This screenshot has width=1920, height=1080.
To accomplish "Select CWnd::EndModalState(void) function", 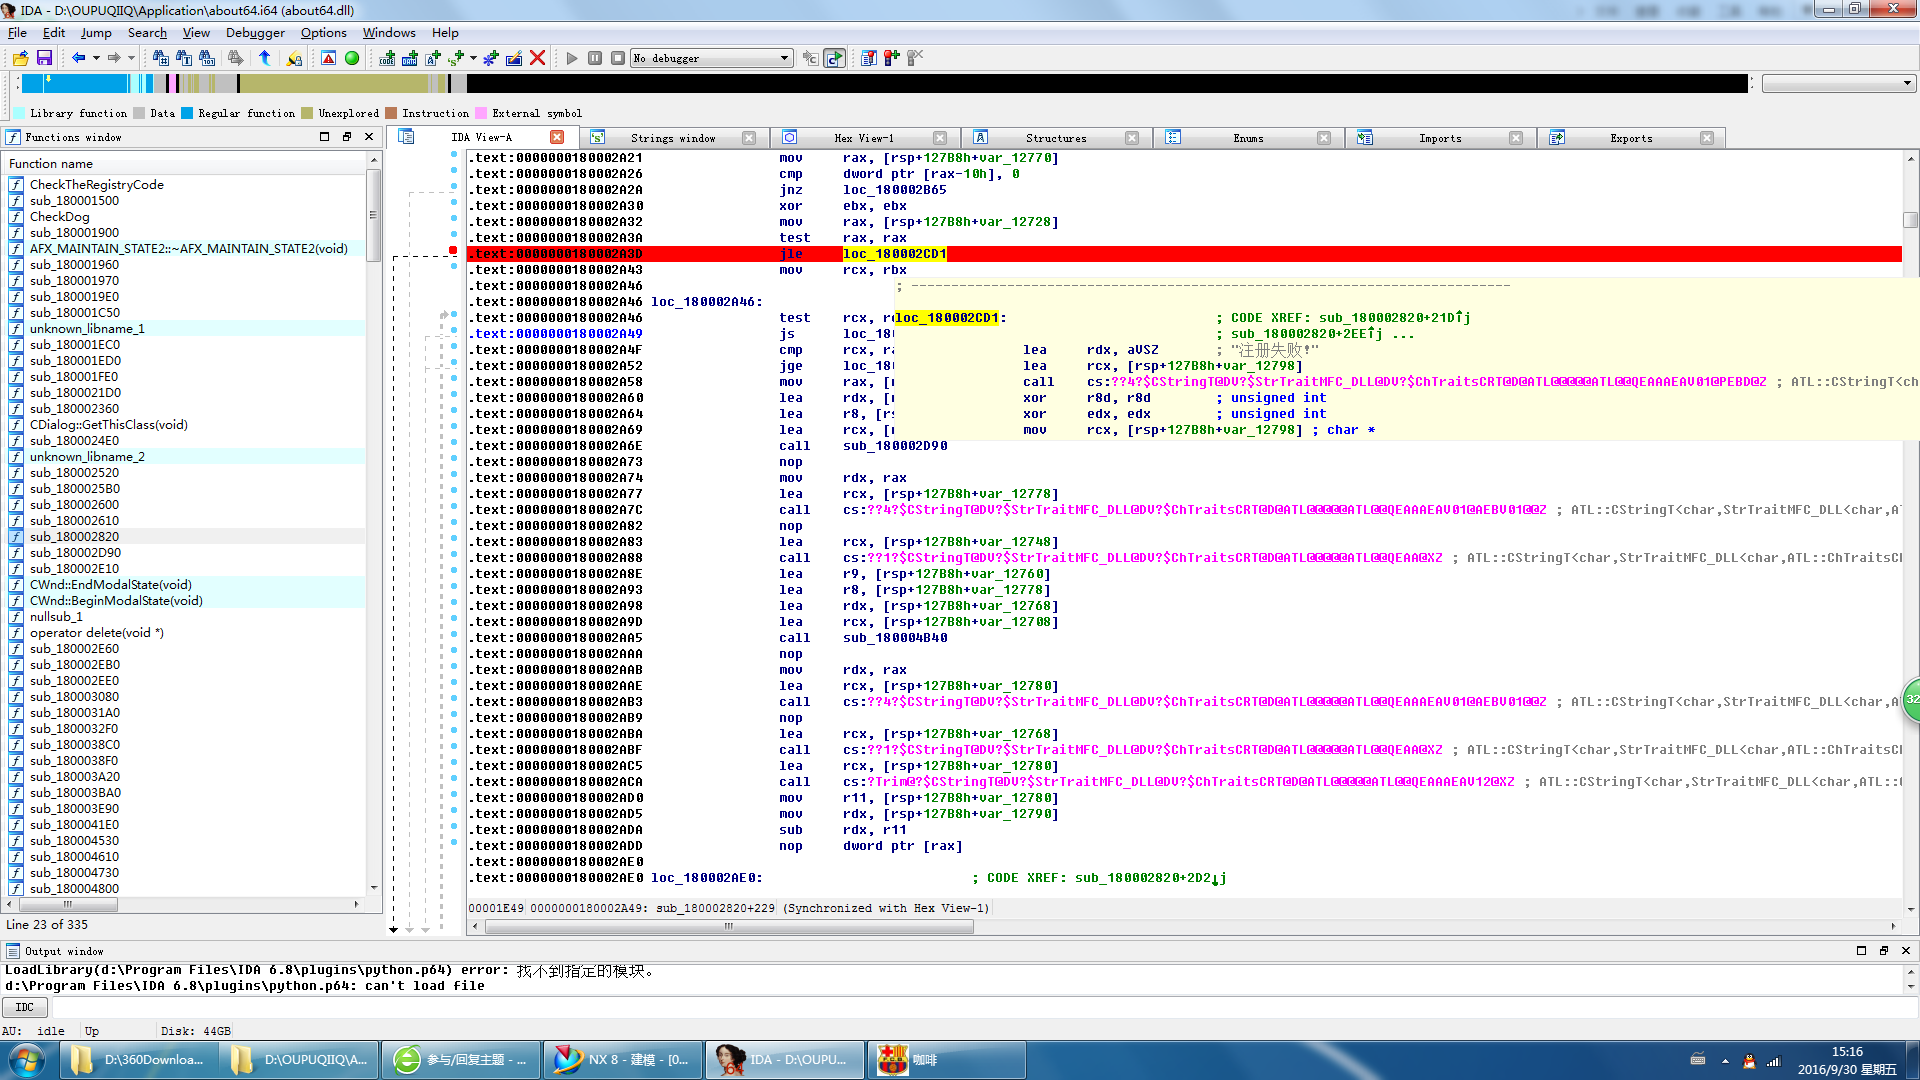I will coord(110,585).
